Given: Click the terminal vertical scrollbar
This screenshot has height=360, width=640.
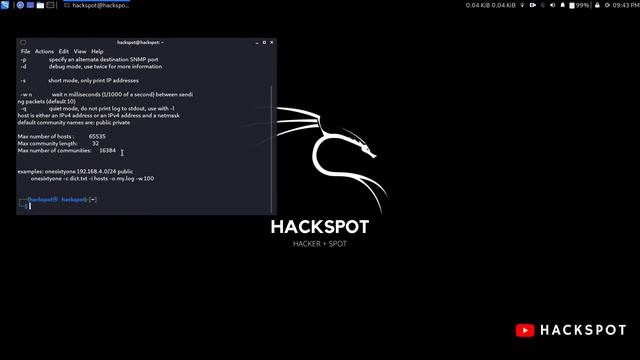Looking at the screenshot, I should point(271,149).
